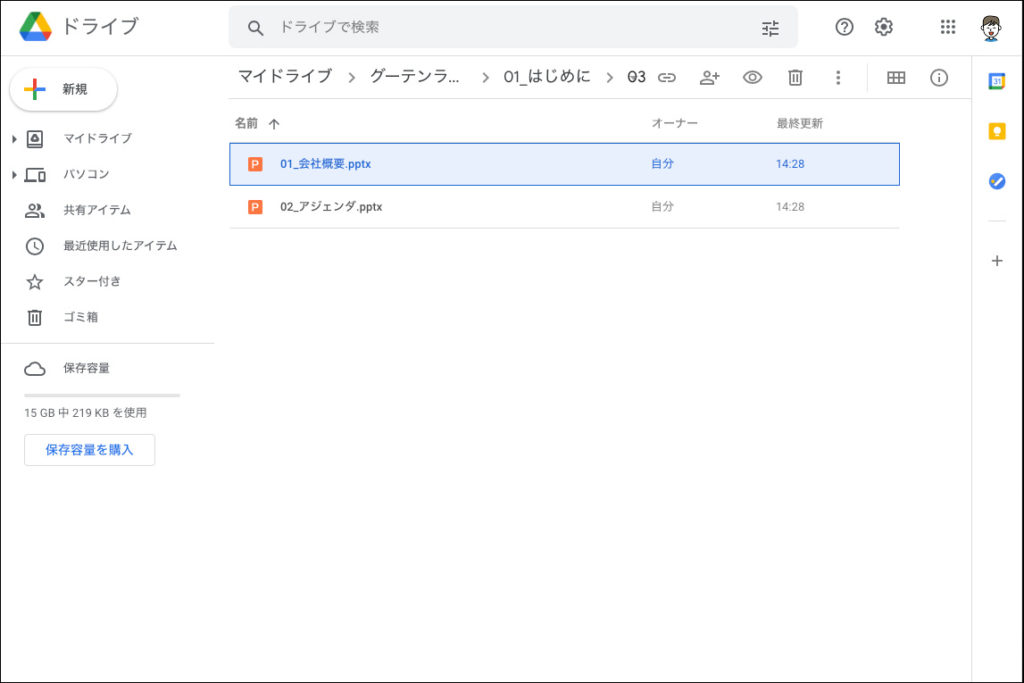Open the settings gear menu
Image resolution: width=1024 pixels, height=683 pixels.
pyautogui.click(x=884, y=27)
